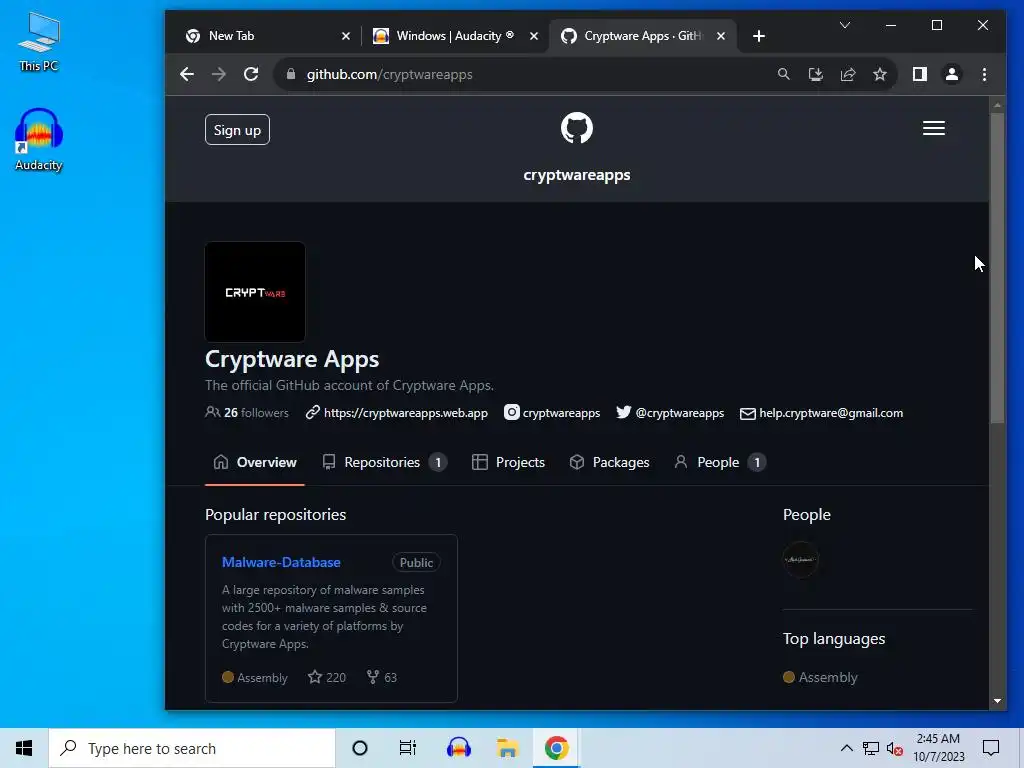Click Assembly under Top languages

820,677
